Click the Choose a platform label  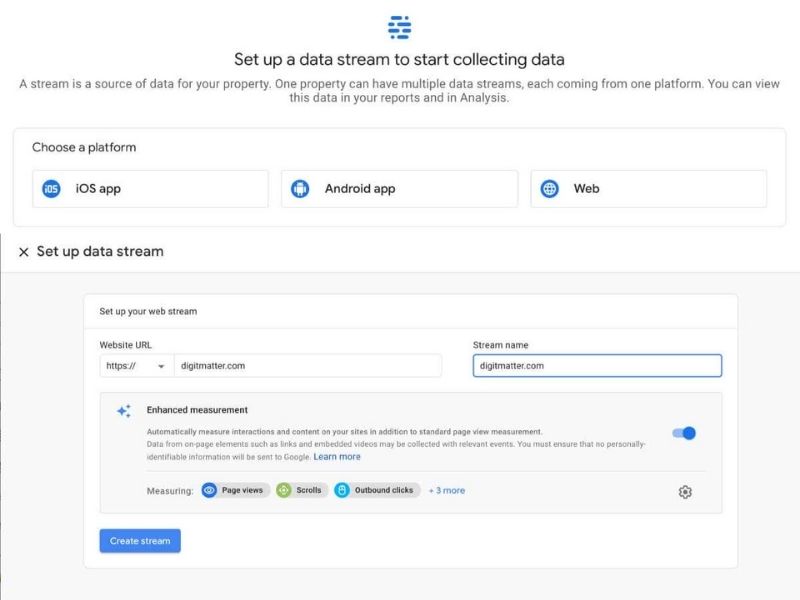coord(84,147)
